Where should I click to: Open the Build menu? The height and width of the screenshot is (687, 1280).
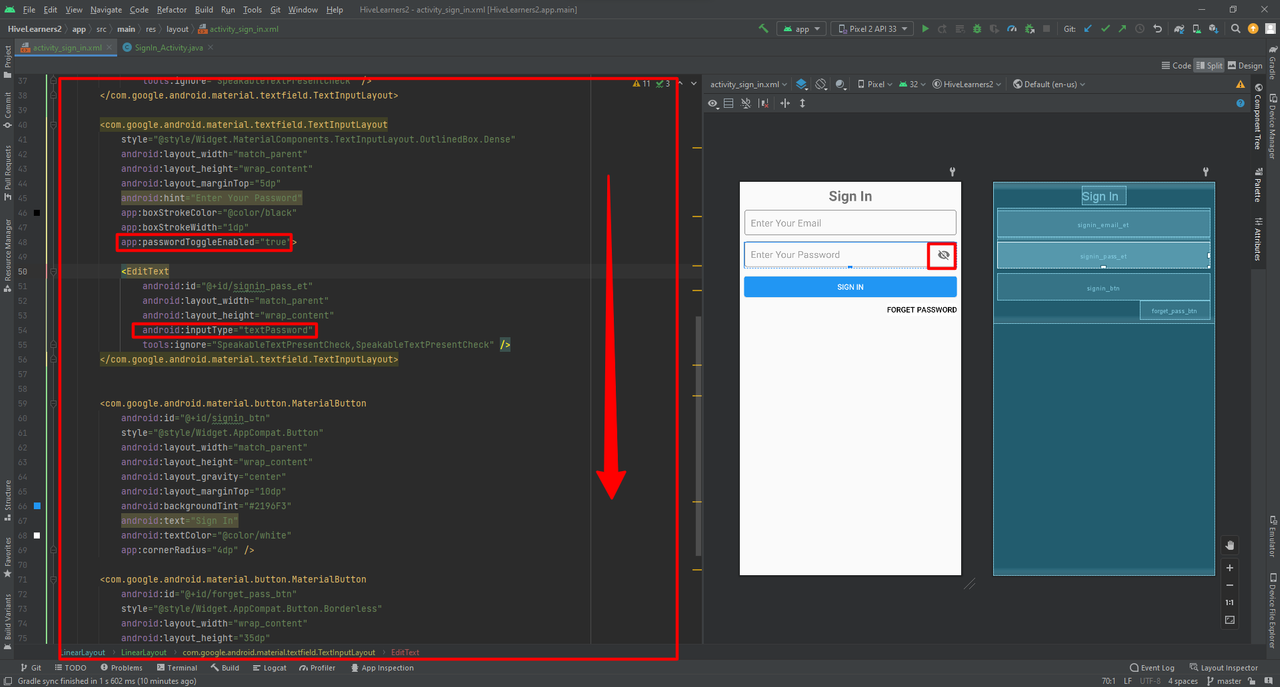(205, 9)
